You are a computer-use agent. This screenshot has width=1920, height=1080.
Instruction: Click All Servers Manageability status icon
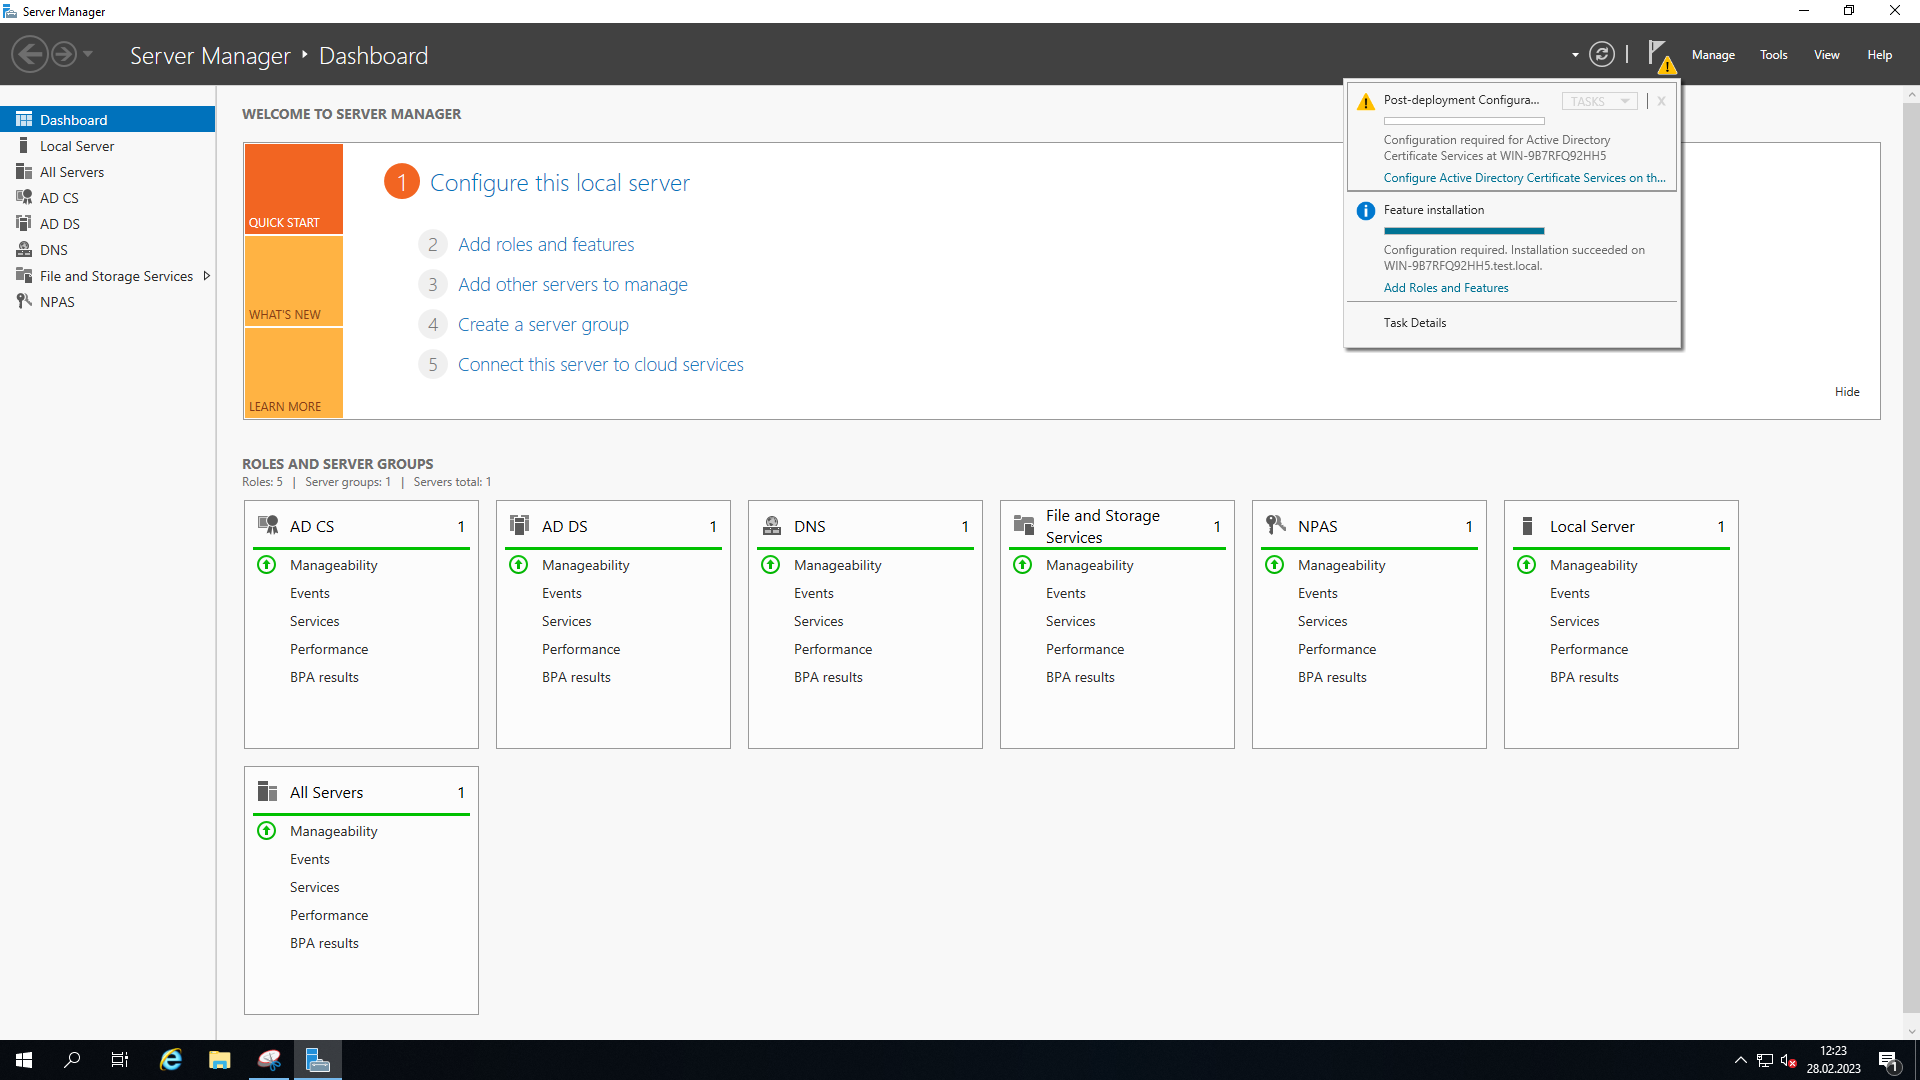(267, 831)
